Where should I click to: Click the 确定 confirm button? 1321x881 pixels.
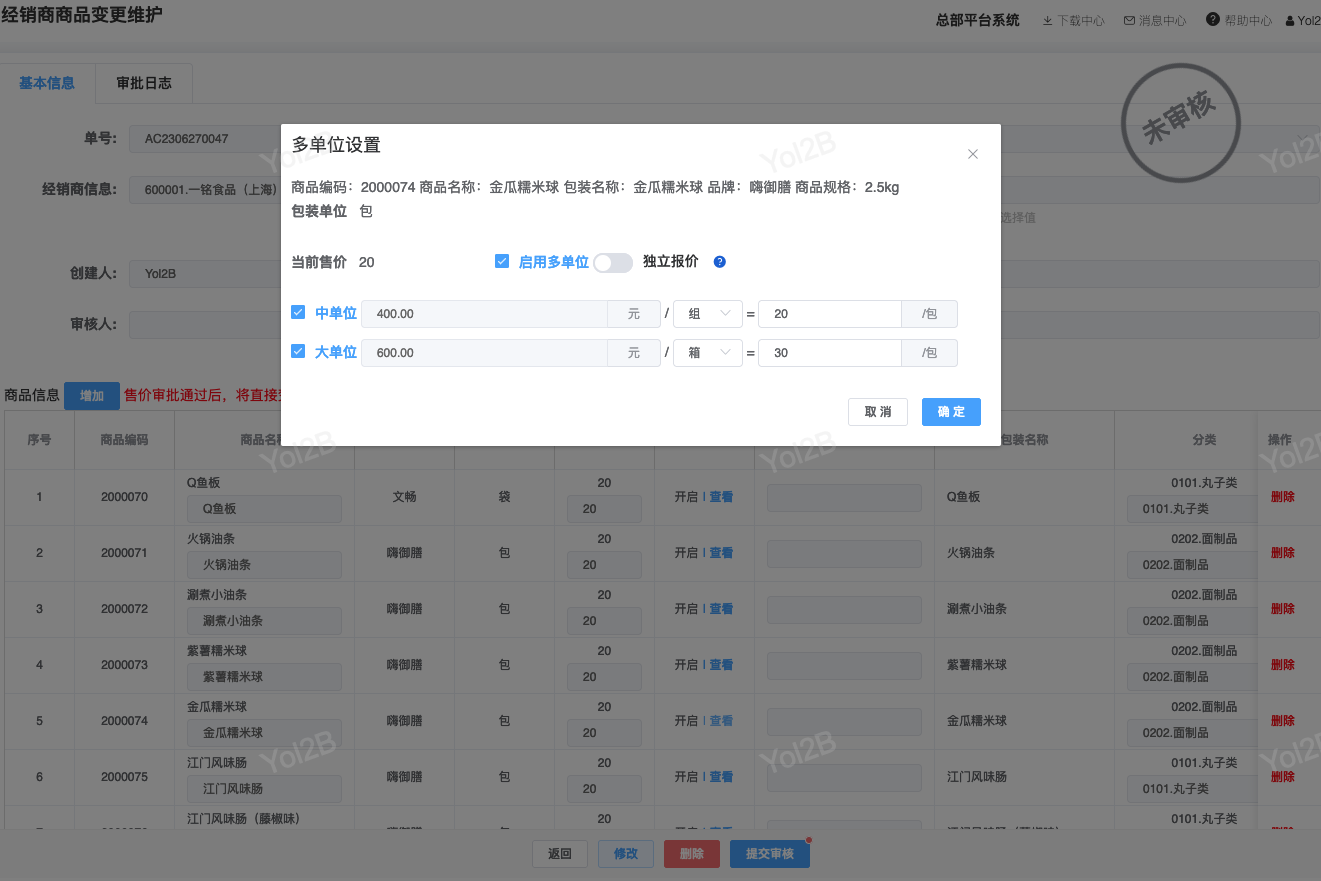click(951, 412)
